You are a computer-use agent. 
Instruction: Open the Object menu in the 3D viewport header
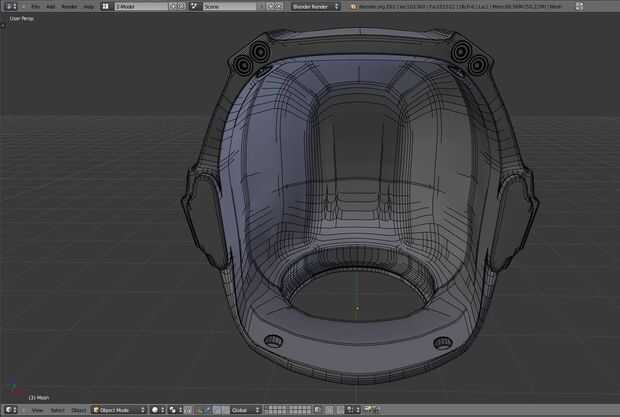(78, 410)
